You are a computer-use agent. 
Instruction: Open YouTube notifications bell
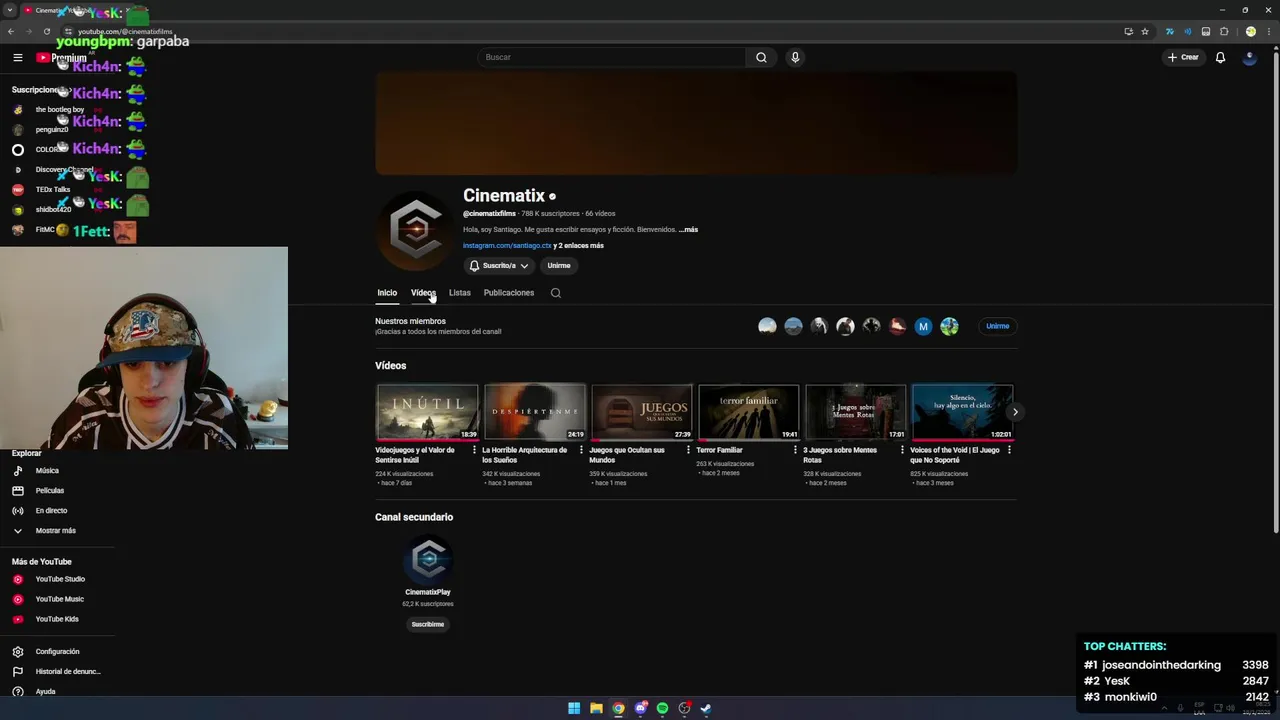[1220, 57]
